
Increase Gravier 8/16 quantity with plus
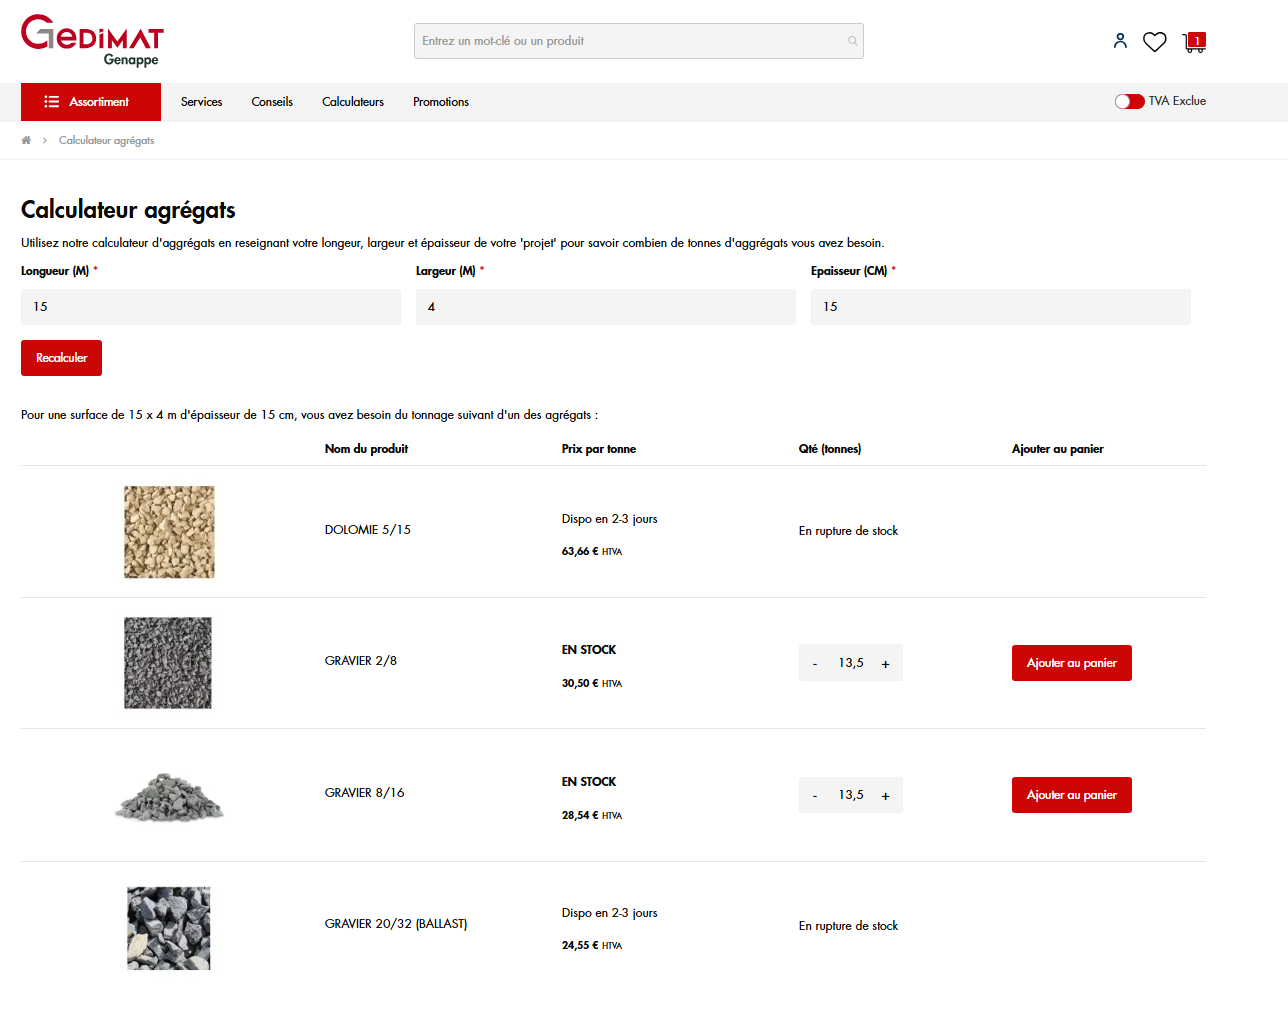pos(885,796)
